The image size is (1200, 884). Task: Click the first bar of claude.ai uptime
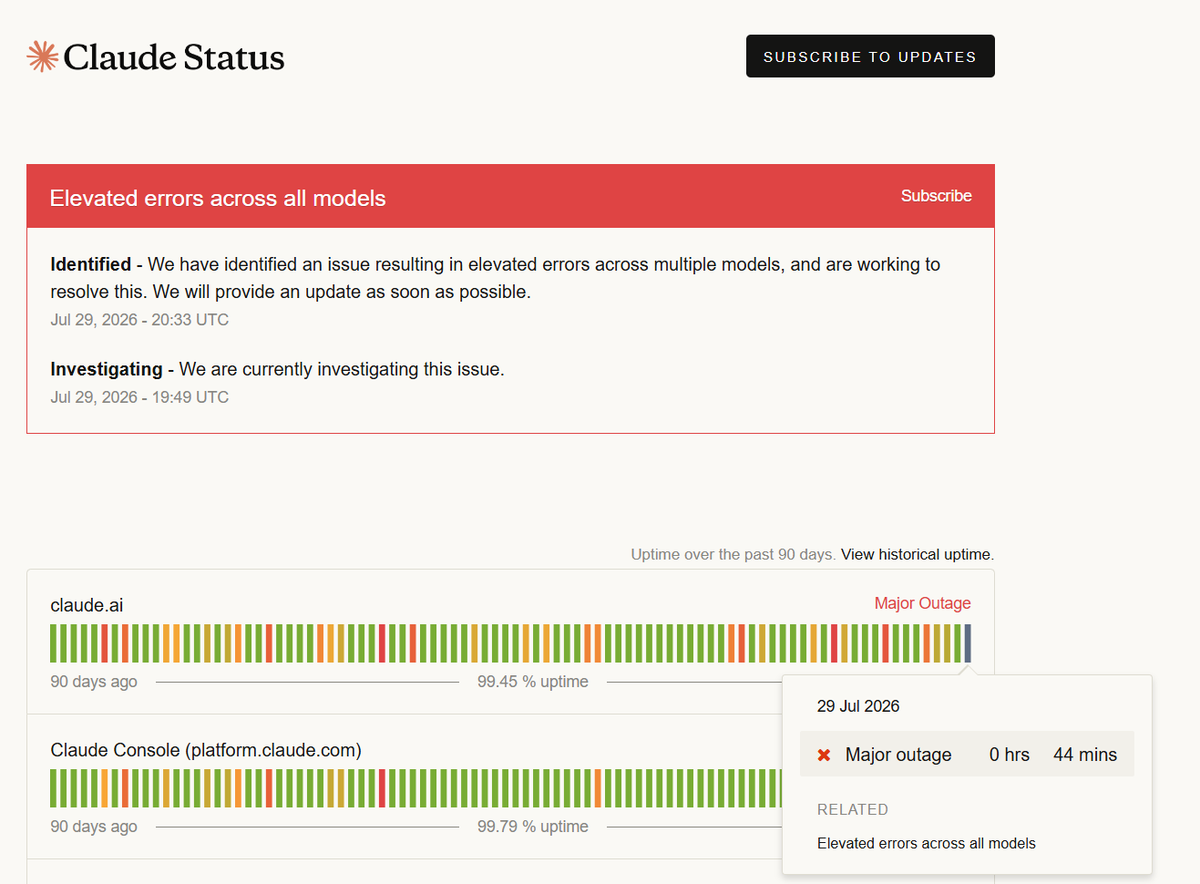[x=54, y=643]
